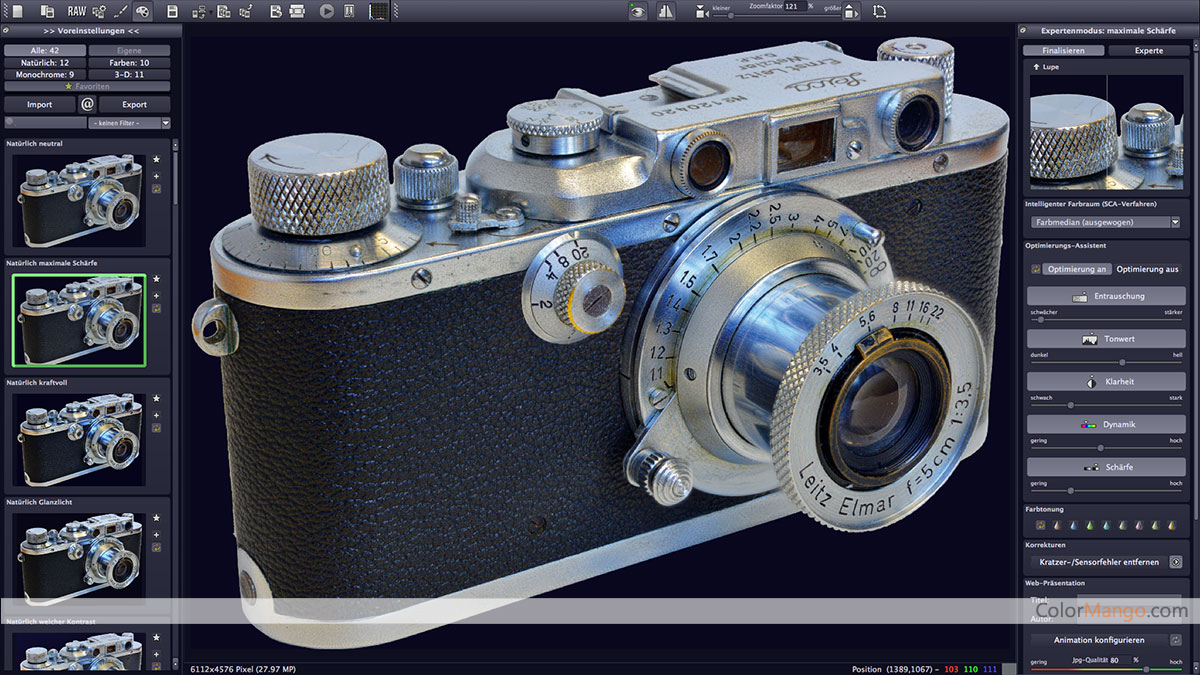1200x675 pixels.
Task: Select the Natürlich Glanzlicht preset thumbnail
Action: click(79, 560)
